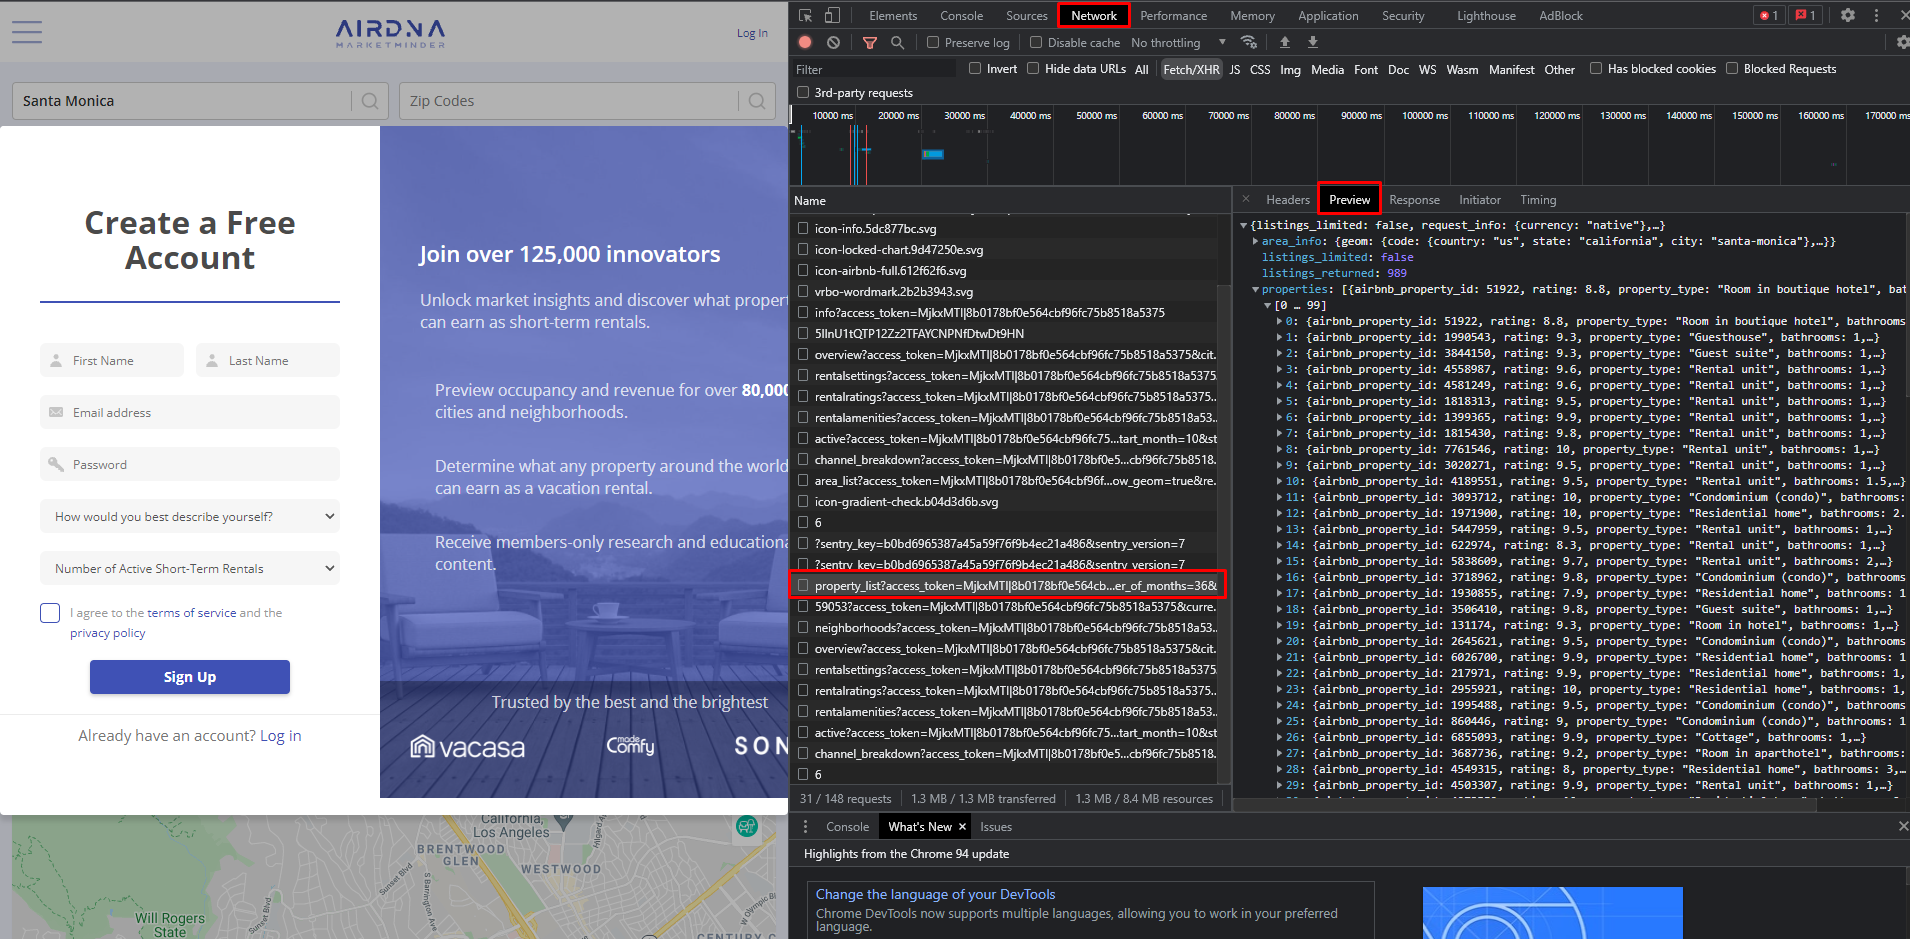Expand the area_info object node
This screenshot has width=1910, height=939.
coord(1255,241)
